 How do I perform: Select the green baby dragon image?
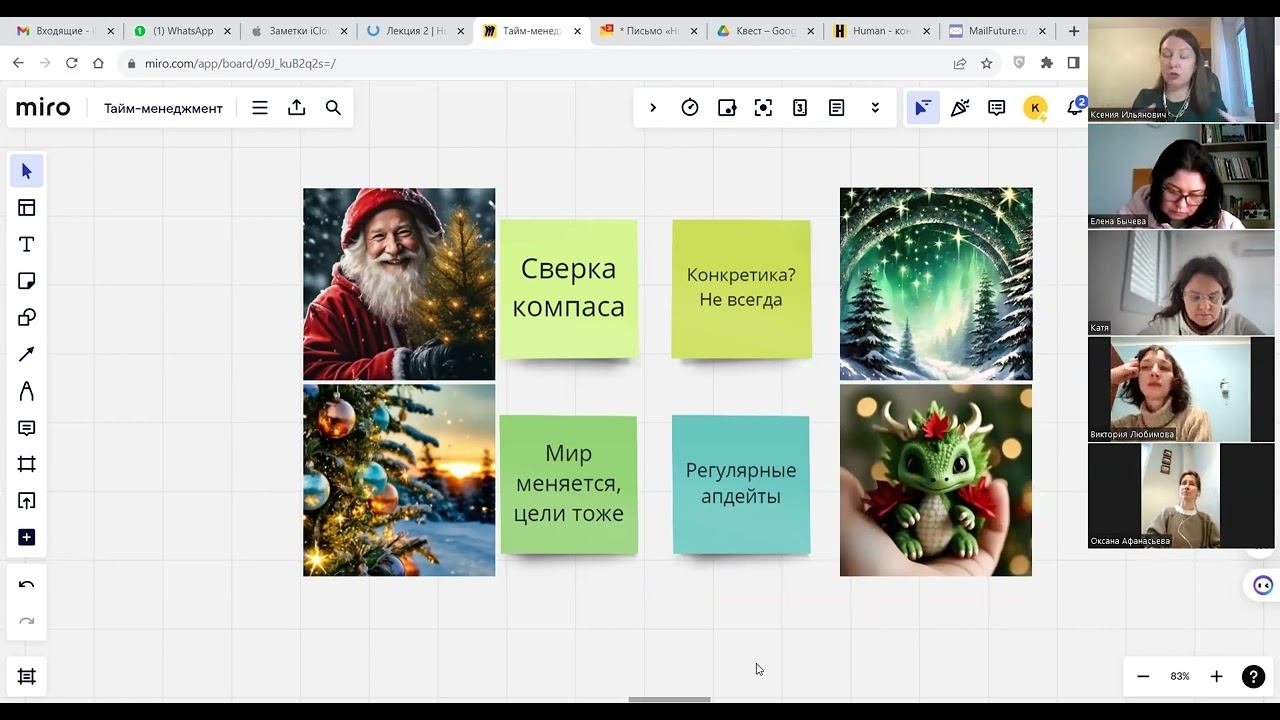pyautogui.click(x=936, y=480)
